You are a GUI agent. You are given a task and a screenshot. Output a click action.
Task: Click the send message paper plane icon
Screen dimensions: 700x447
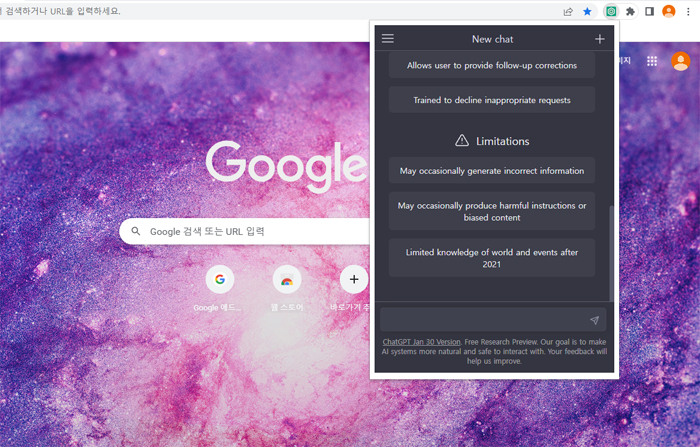click(594, 320)
